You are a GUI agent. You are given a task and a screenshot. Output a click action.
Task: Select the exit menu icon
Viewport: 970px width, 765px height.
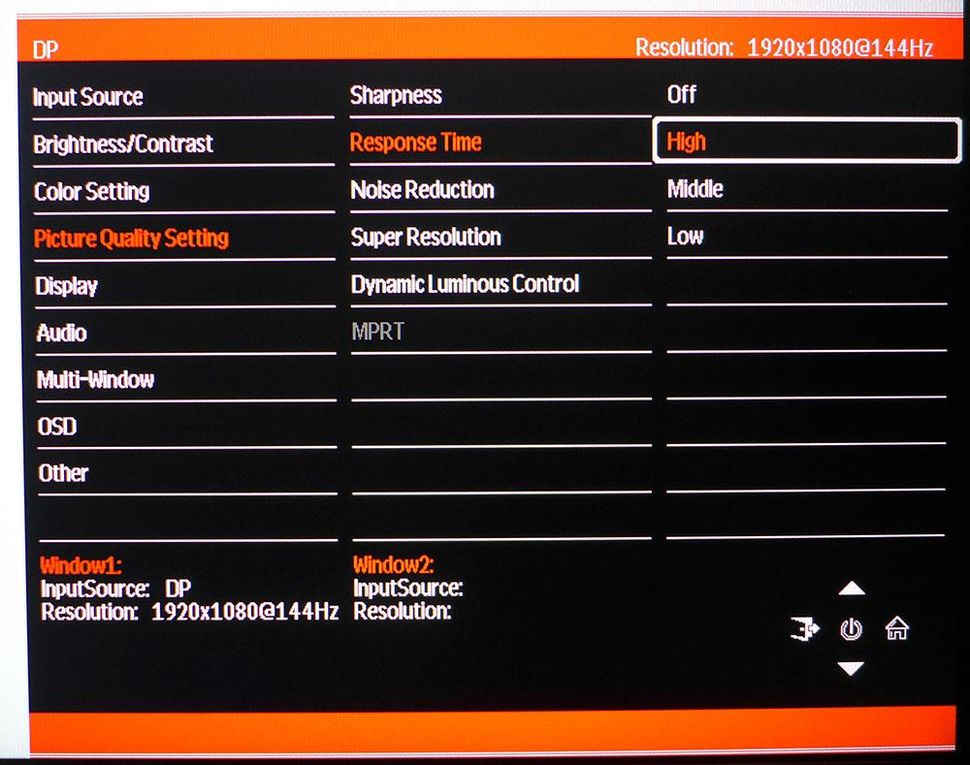[x=805, y=630]
